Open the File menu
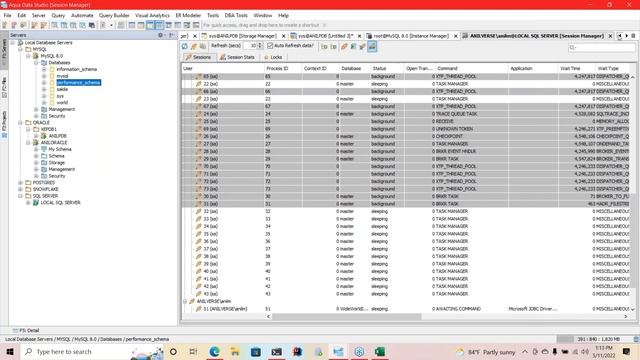This screenshot has width=640, height=360. click(x=7, y=15)
